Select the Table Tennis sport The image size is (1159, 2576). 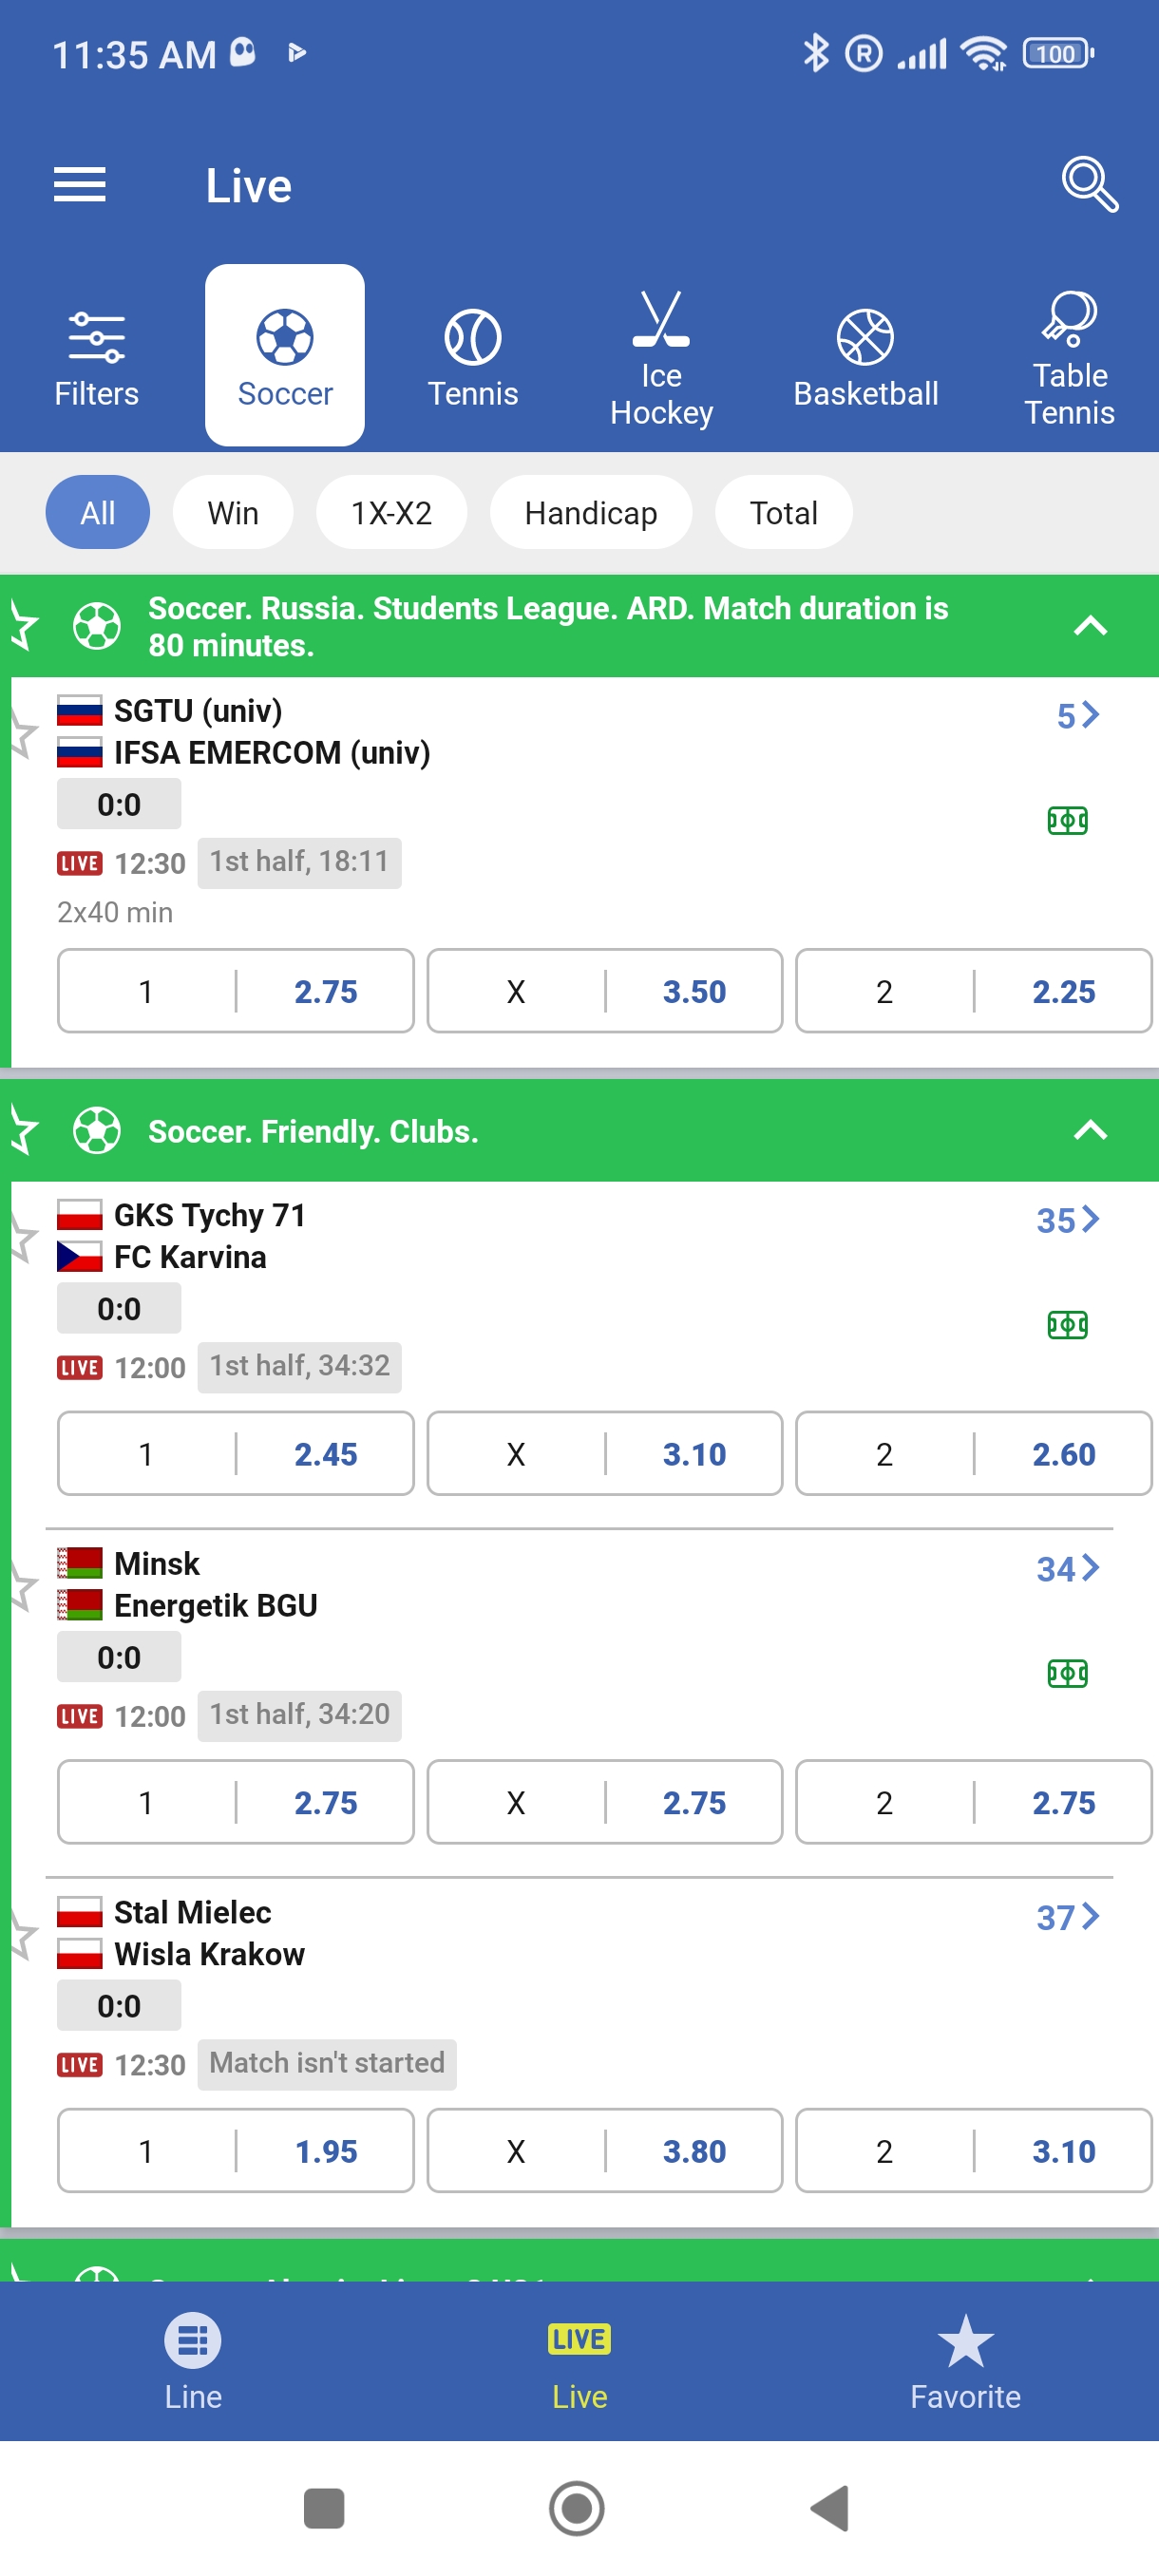[x=1069, y=357]
